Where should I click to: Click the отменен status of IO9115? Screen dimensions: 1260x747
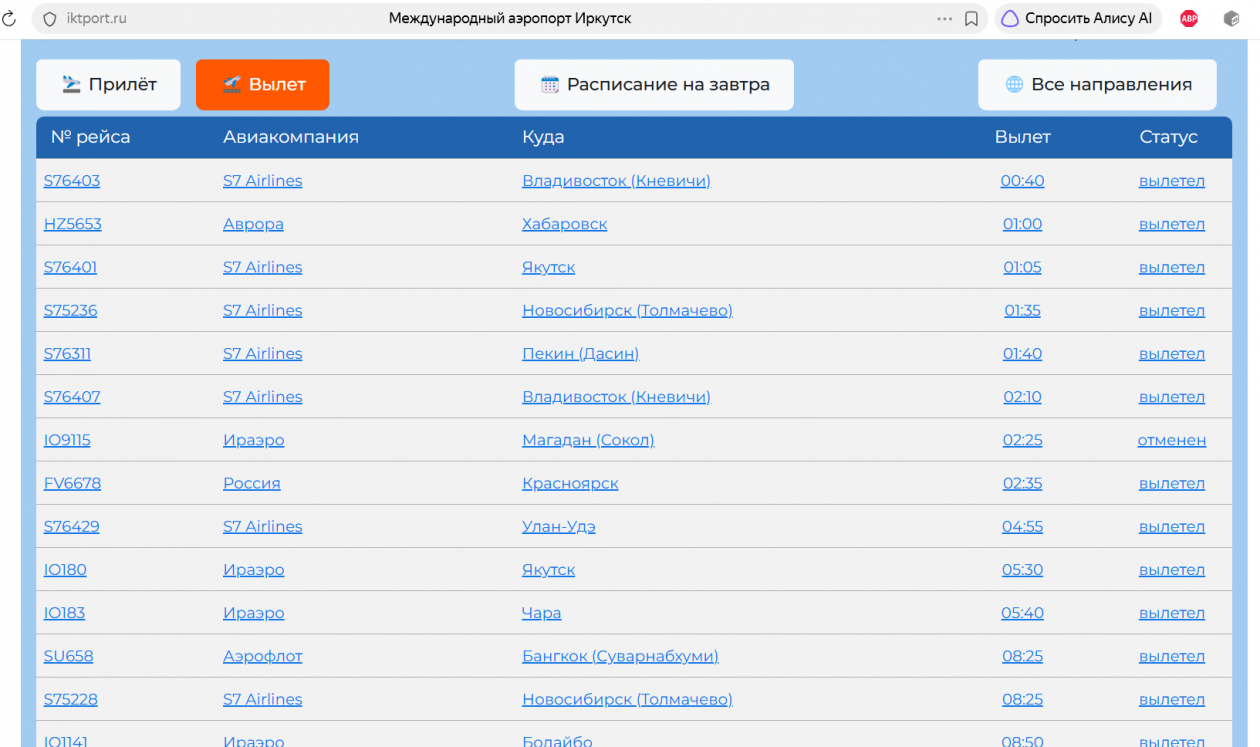[1172, 440]
